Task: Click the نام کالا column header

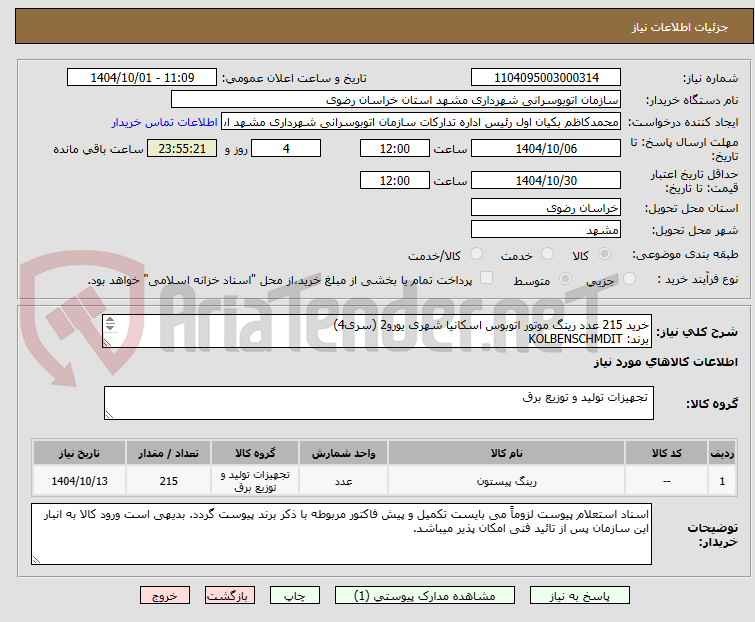Action: click(507, 453)
